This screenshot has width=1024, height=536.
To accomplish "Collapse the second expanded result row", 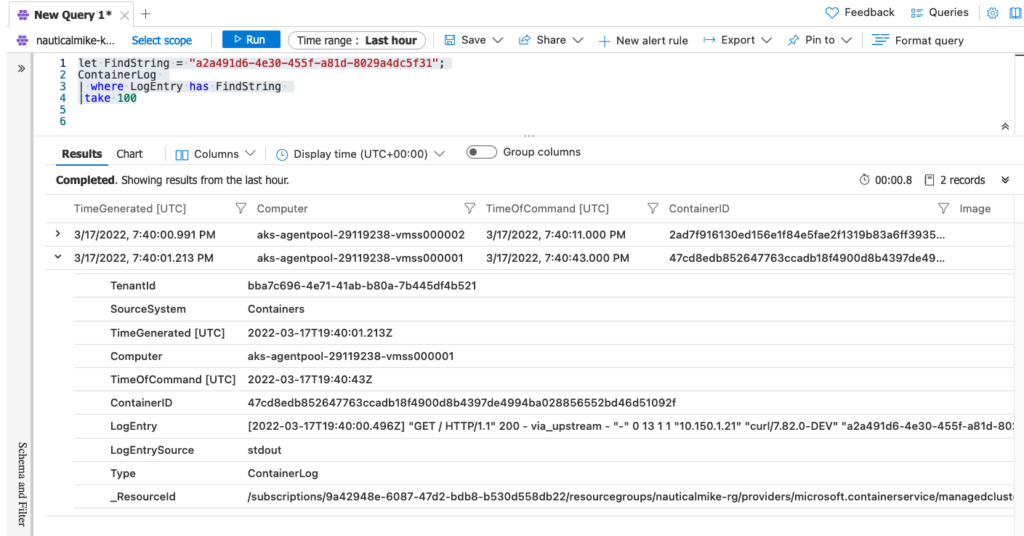I will point(58,257).
